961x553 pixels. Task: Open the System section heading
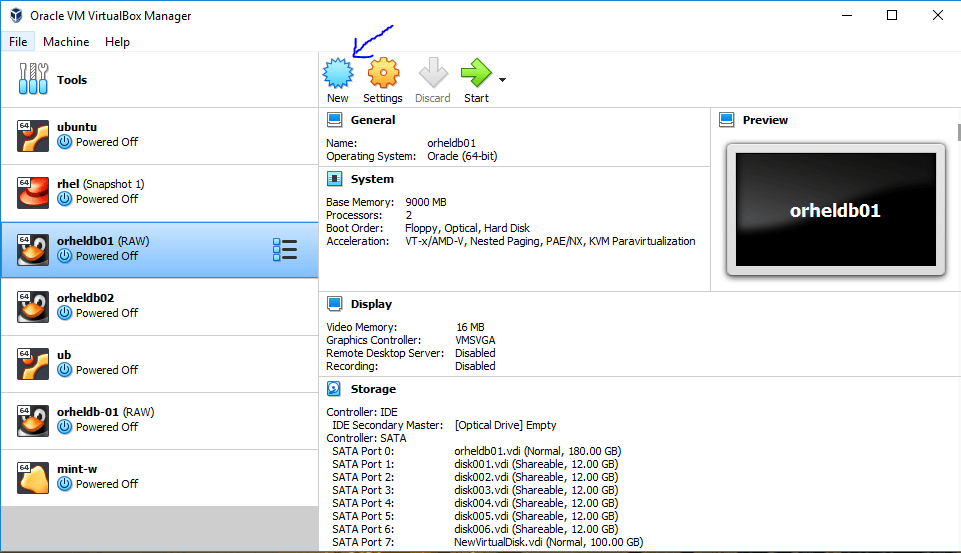(372, 179)
